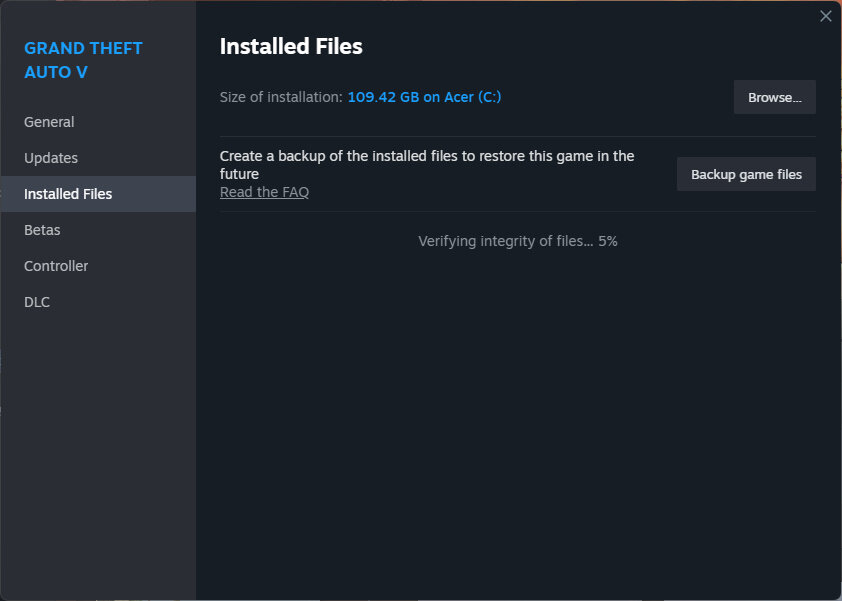Click the GRAND THEFT AUTO V title
The width and height of the screenshot is (842, 601).
tap(83, 60)
